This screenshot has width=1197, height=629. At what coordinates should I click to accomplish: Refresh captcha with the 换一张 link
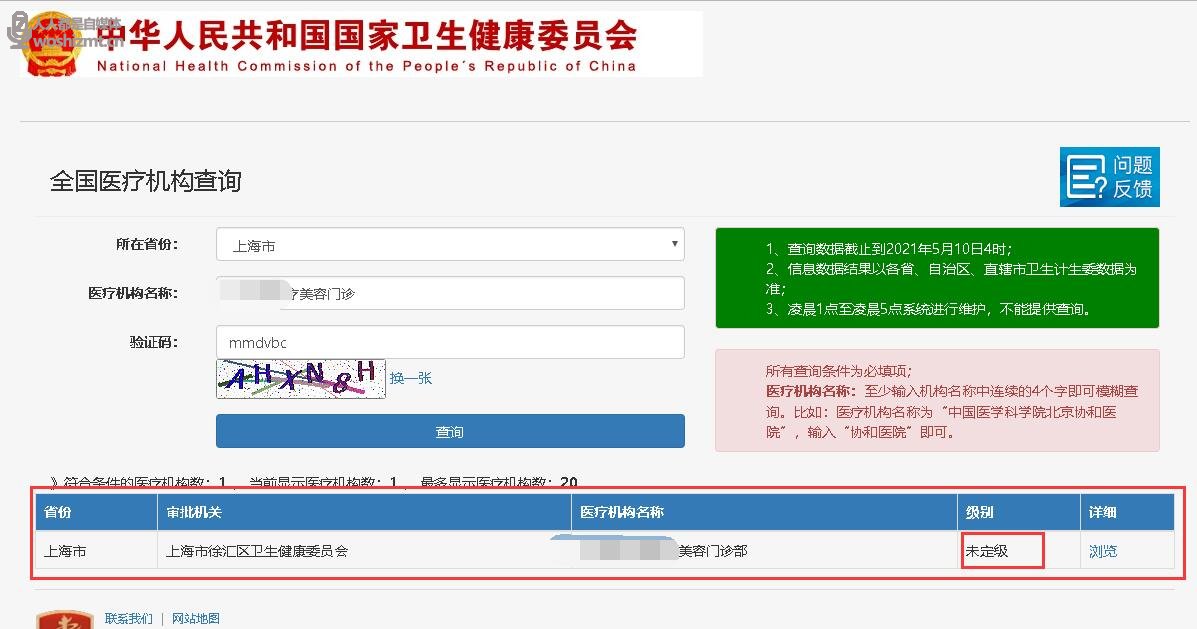411,378
